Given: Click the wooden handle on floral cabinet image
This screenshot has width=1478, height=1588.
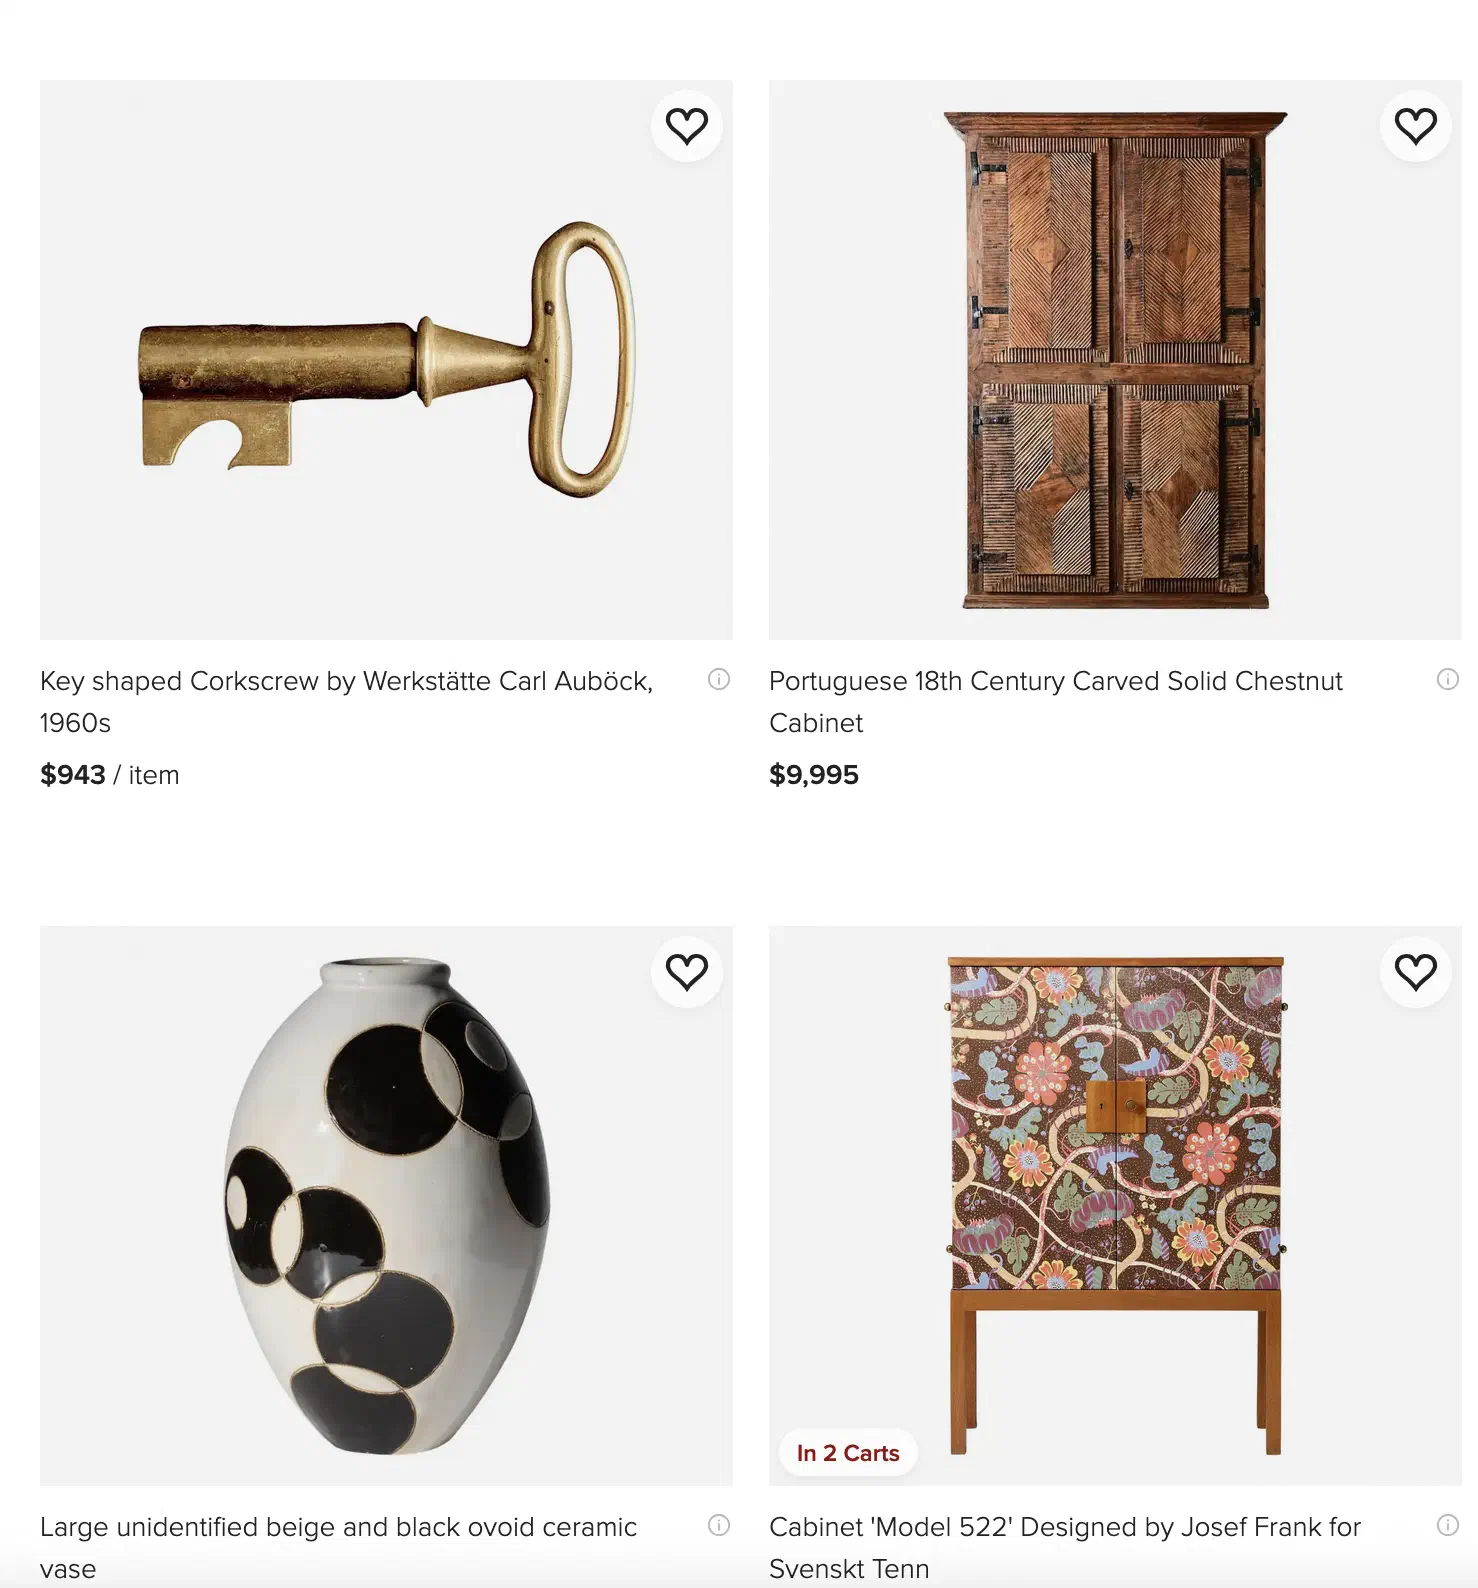Looking at the screenshot, I should click(x=1116, y=1106).
